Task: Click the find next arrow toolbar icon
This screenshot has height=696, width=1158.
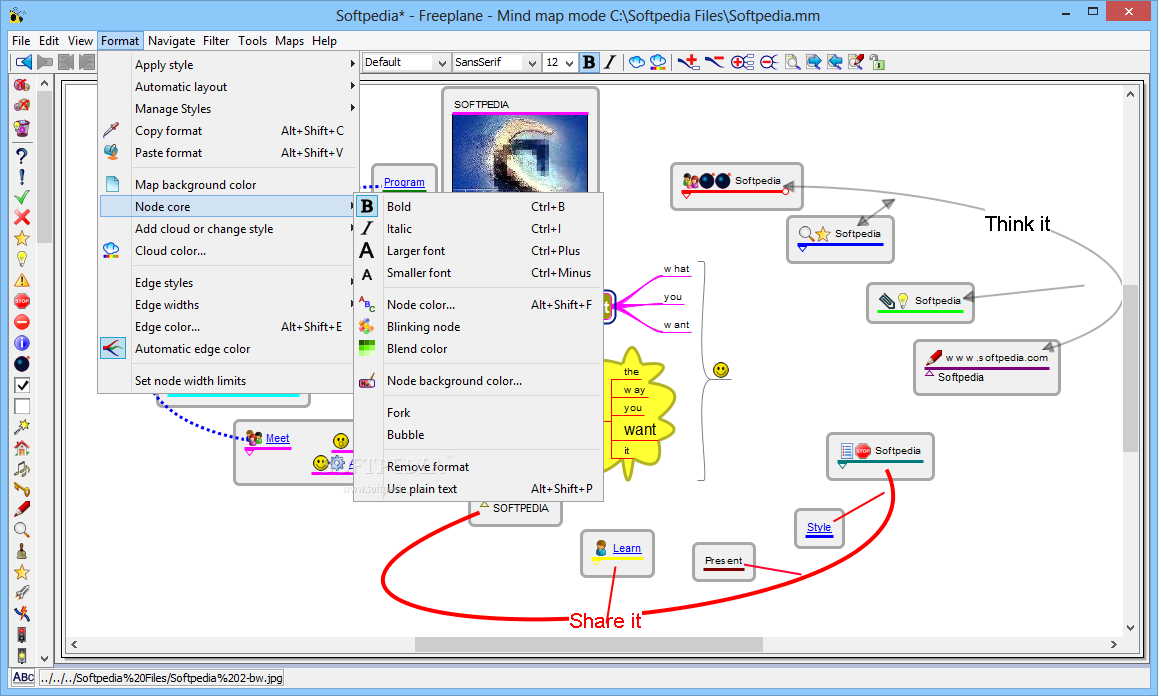Action: [x=814, y=62]
